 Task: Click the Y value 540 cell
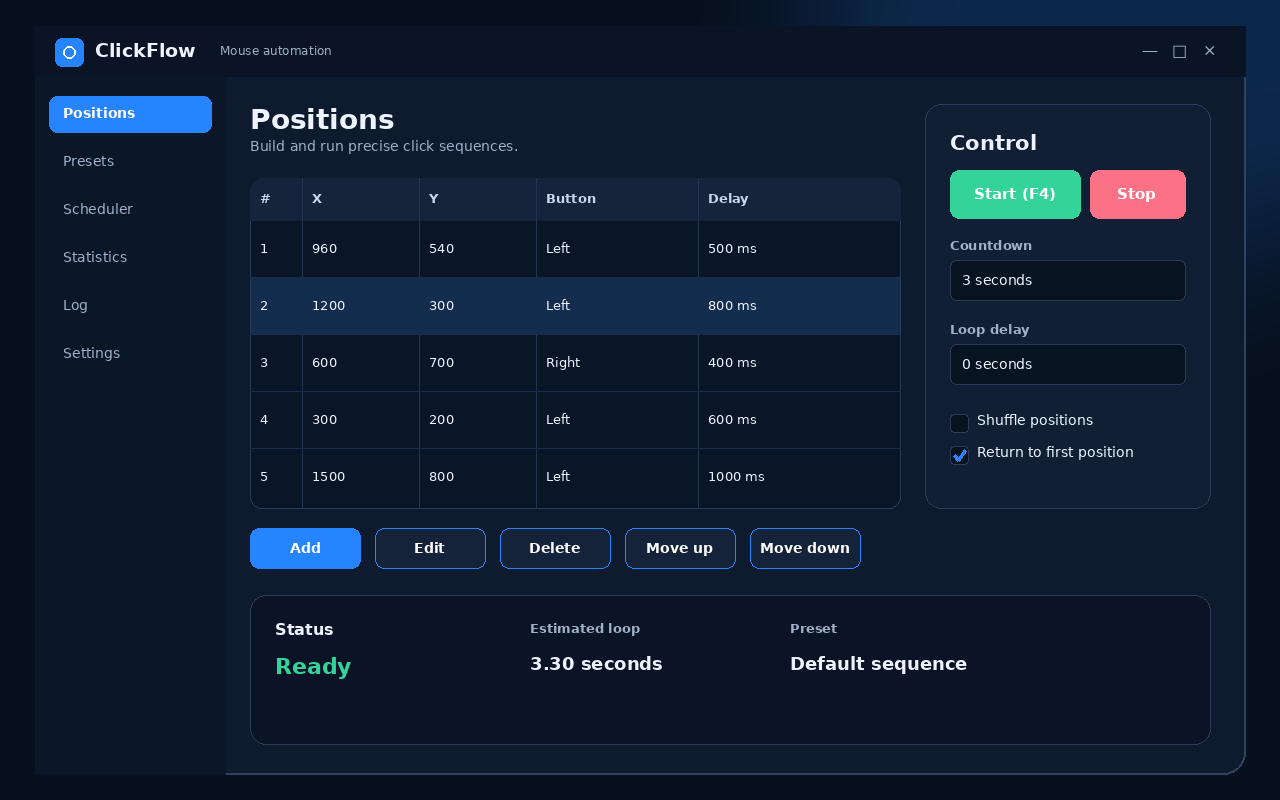478,249
